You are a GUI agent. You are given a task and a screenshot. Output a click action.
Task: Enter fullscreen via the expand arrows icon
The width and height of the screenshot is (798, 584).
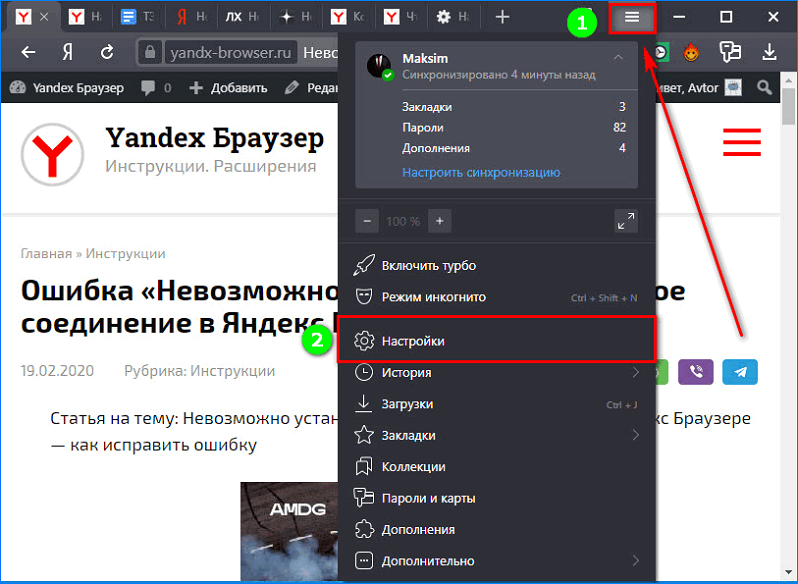point(626,221)
